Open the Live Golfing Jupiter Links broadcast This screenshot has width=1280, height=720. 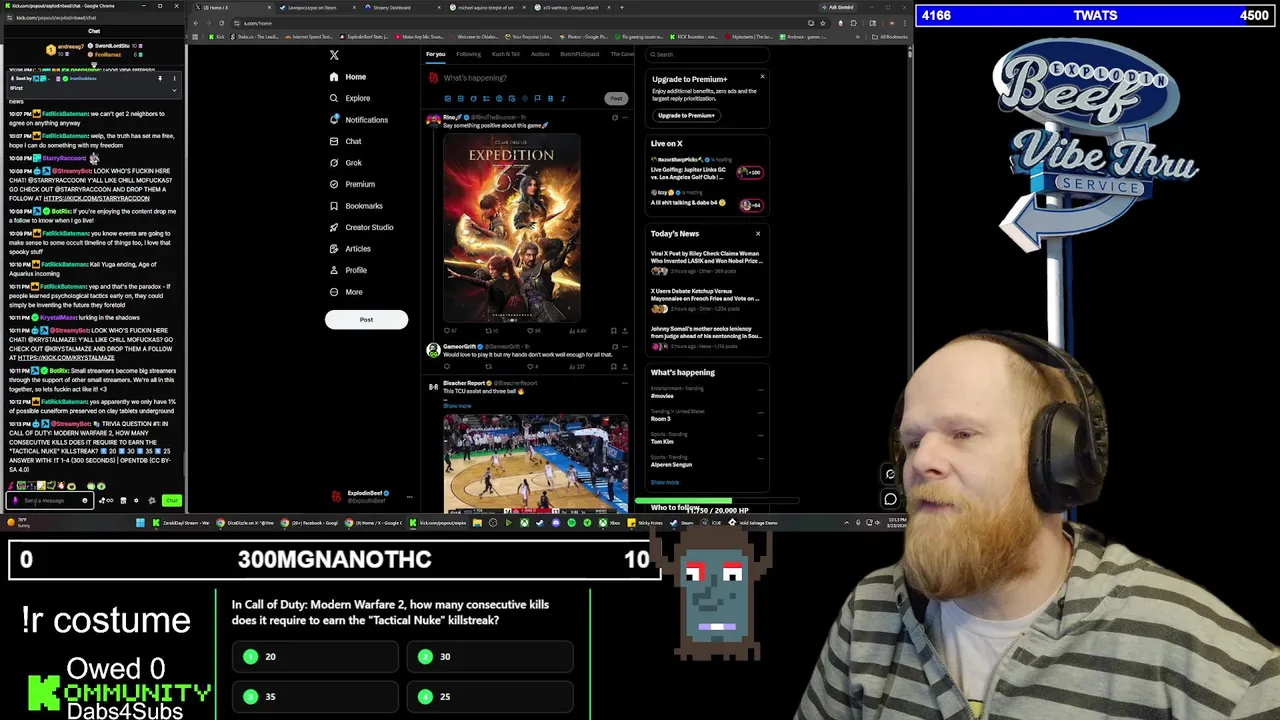pyautogui.click(x=706, y=169)
